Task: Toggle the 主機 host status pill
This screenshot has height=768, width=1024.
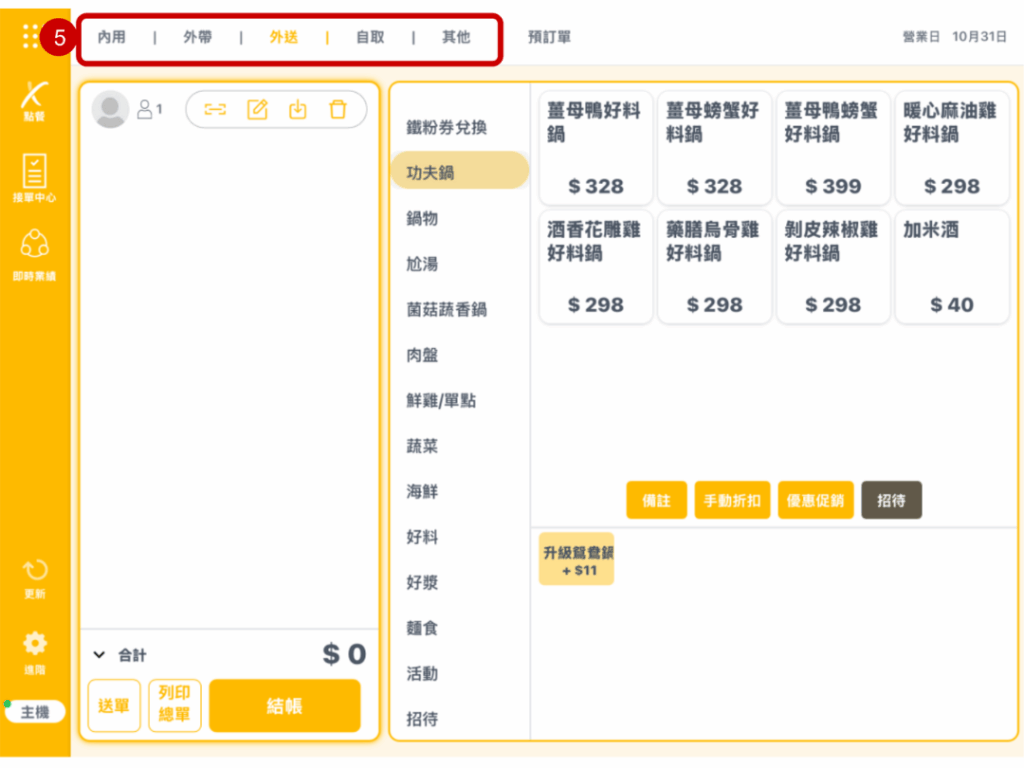Action: point(35,712)
